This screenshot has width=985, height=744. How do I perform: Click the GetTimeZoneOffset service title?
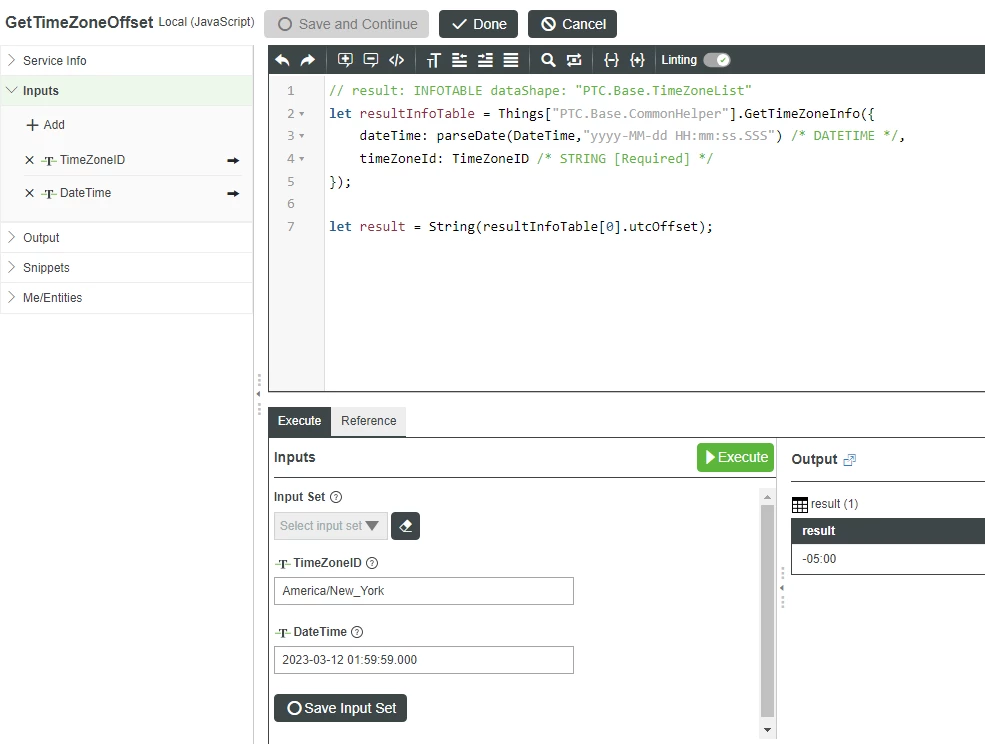click(x=79, y=22)
